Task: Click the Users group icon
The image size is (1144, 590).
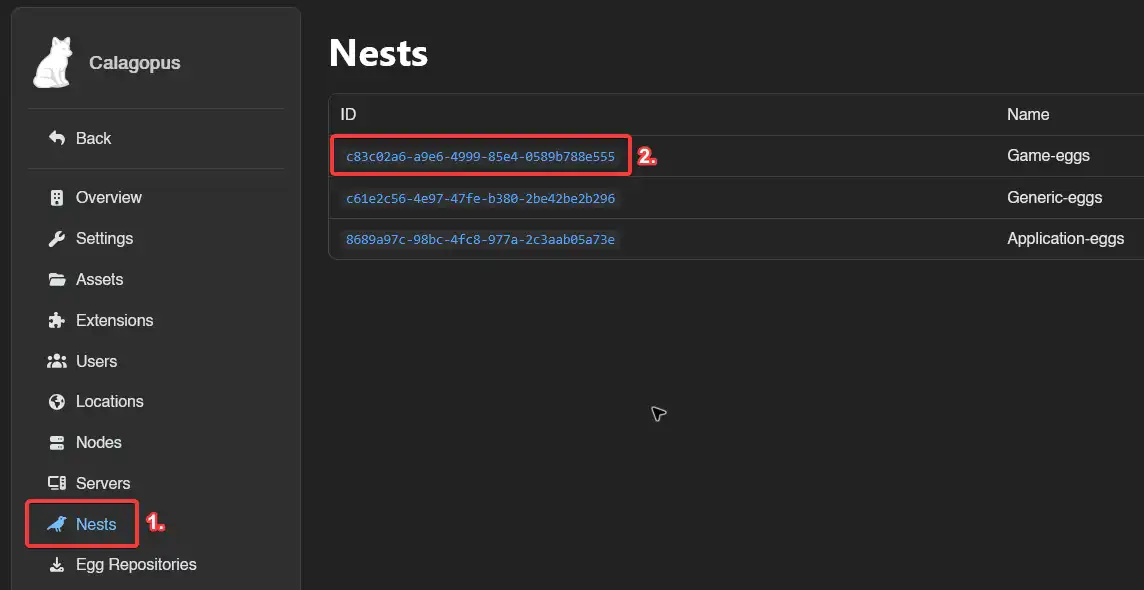Action: 57,361
